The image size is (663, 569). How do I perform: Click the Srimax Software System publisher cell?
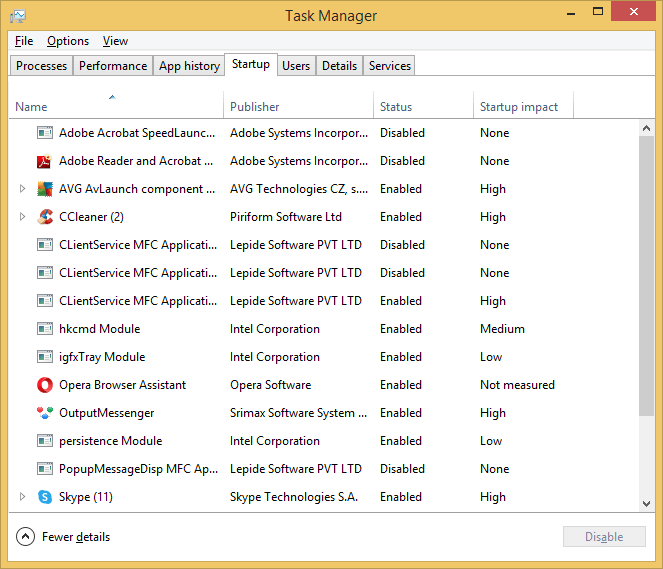298,413
